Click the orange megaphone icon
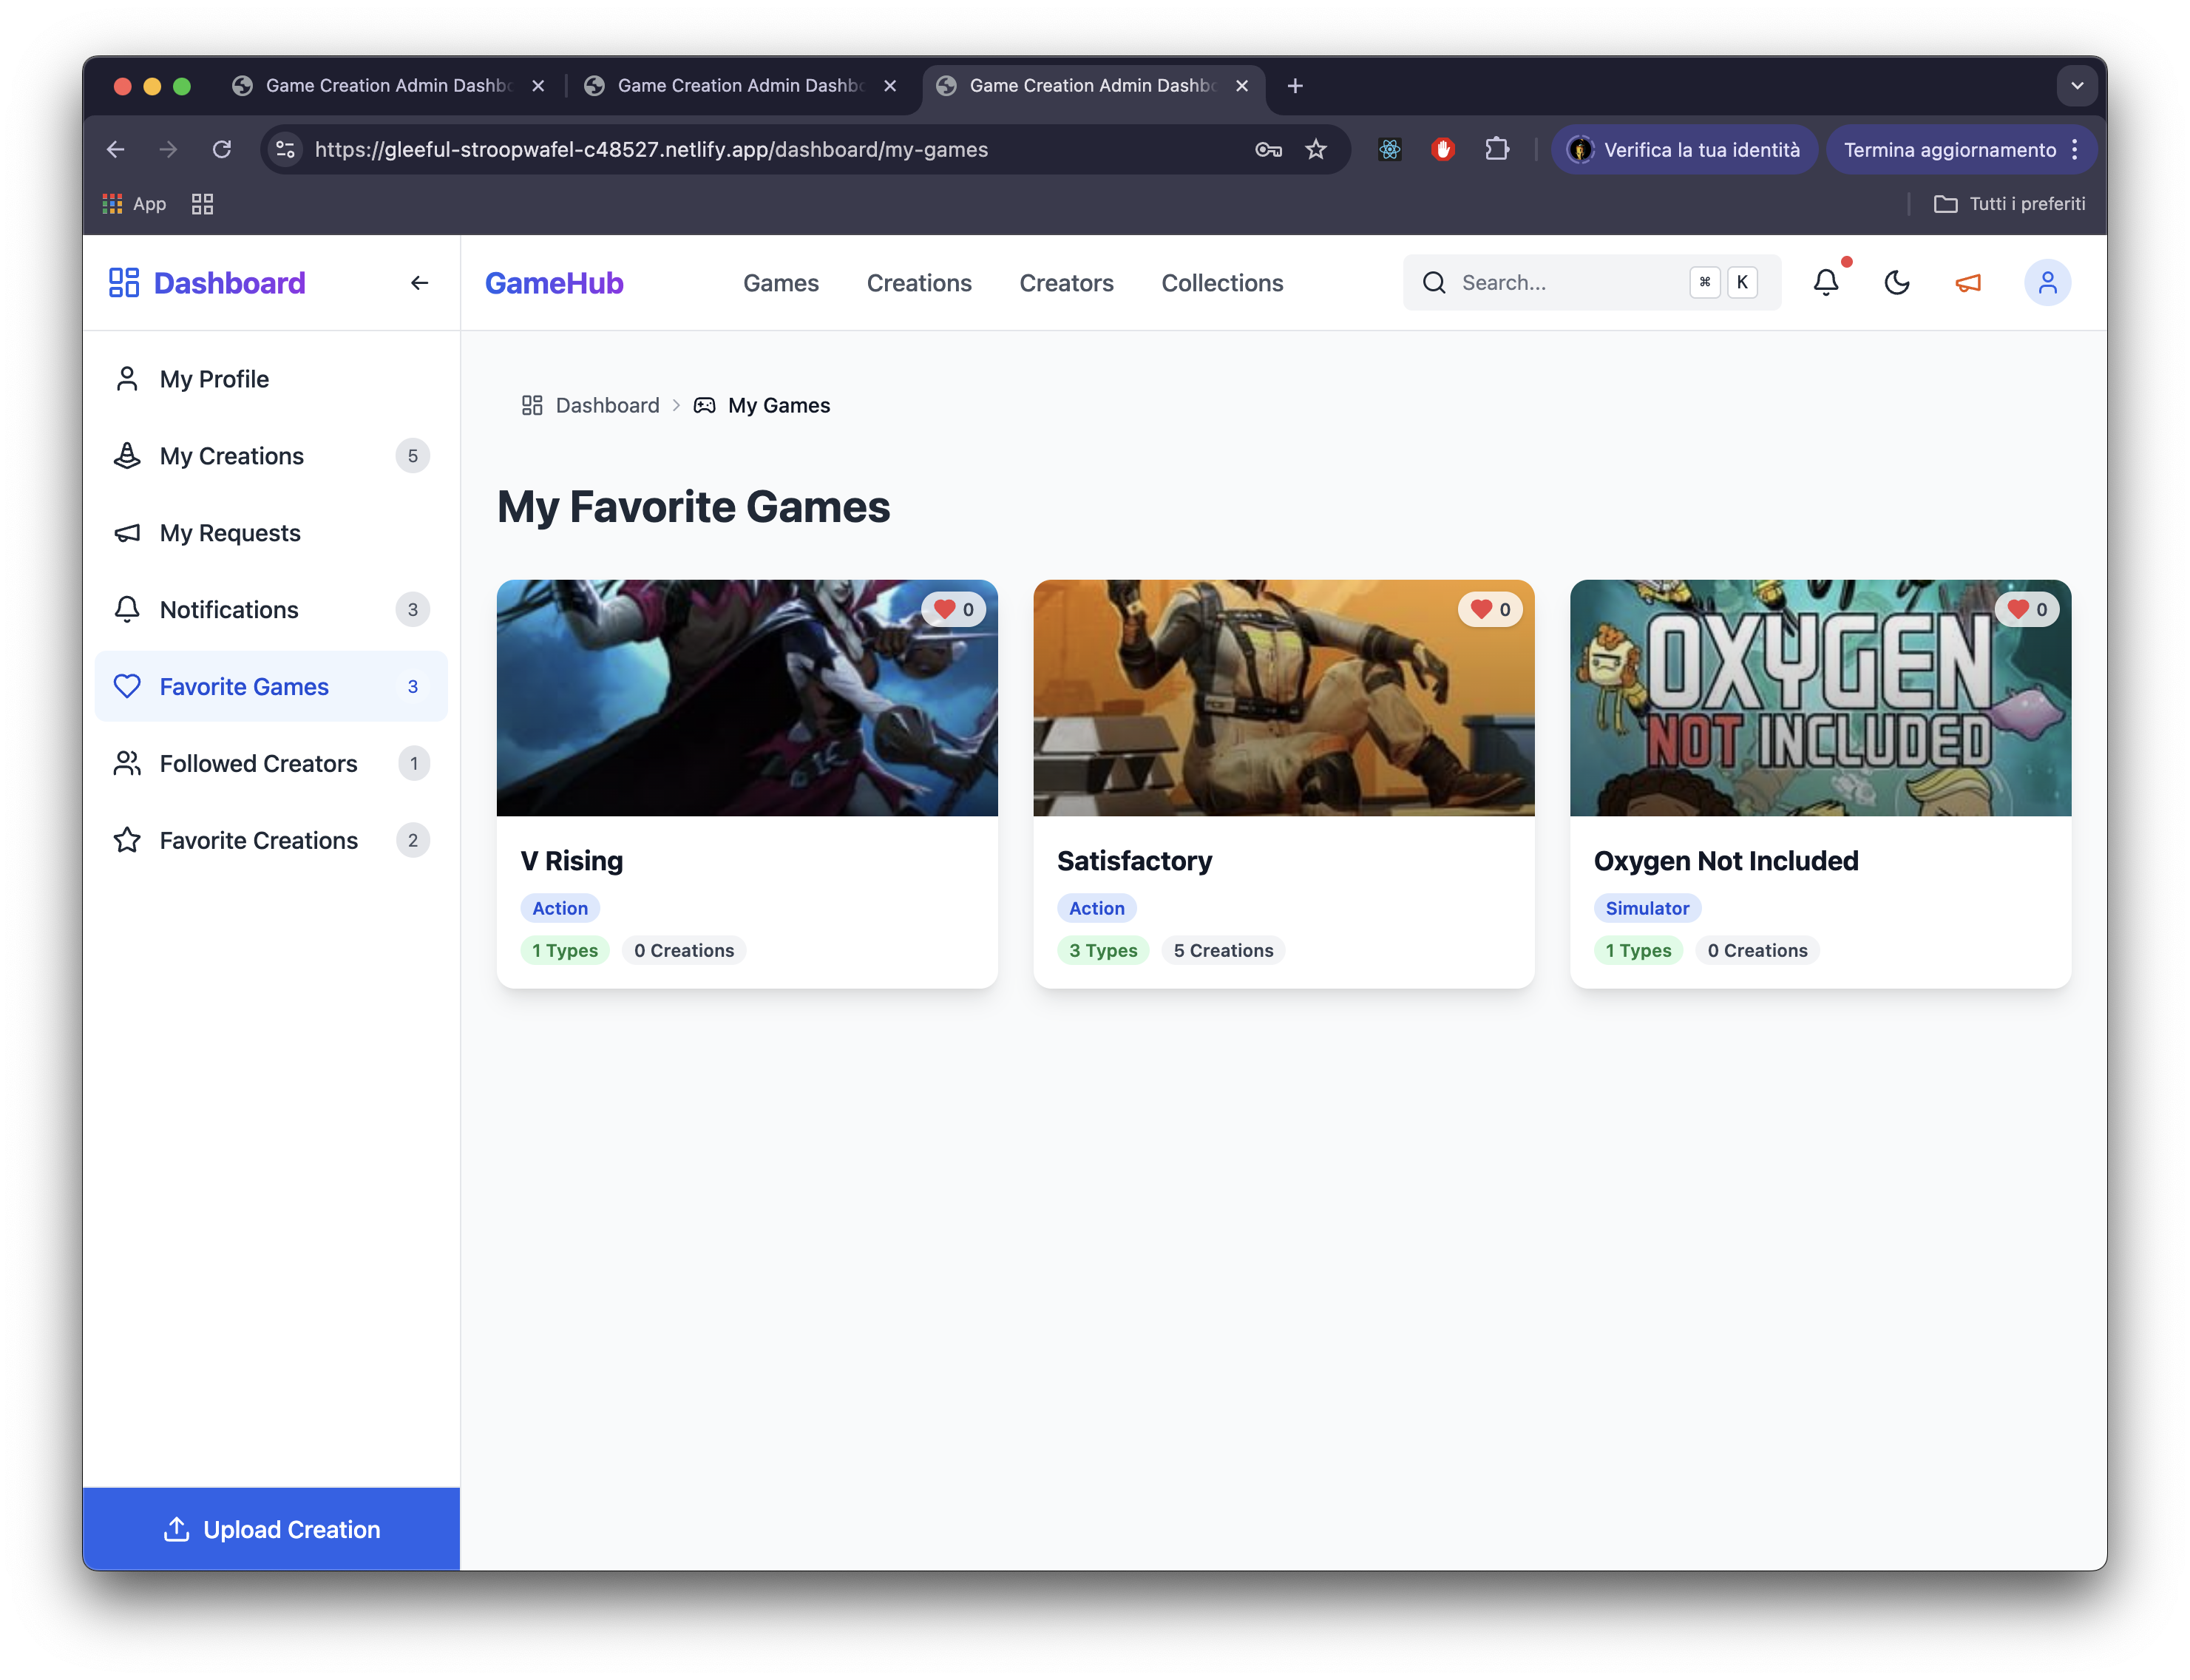The width and height of the screenshot is (2190, 1680). 1967,283
